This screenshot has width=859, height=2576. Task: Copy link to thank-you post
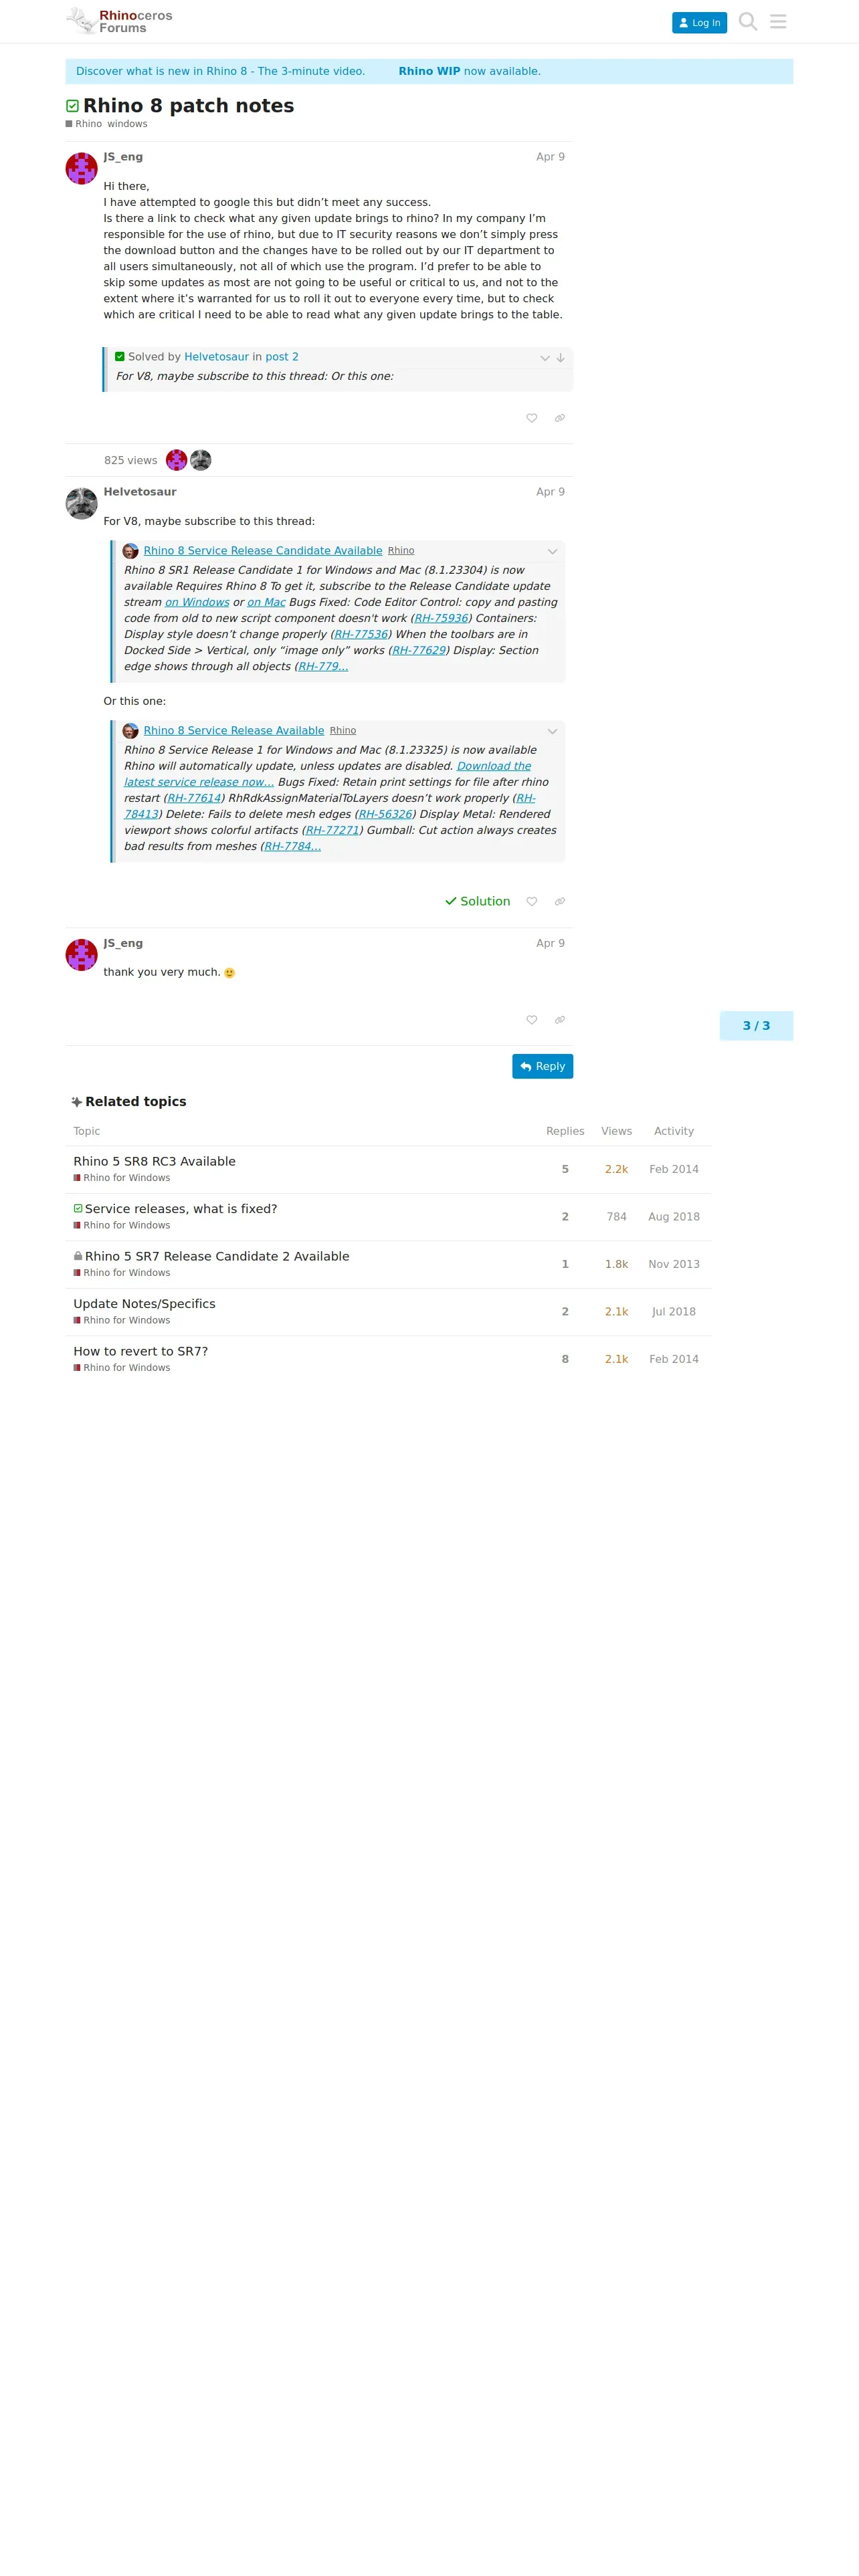point(560,1020)
